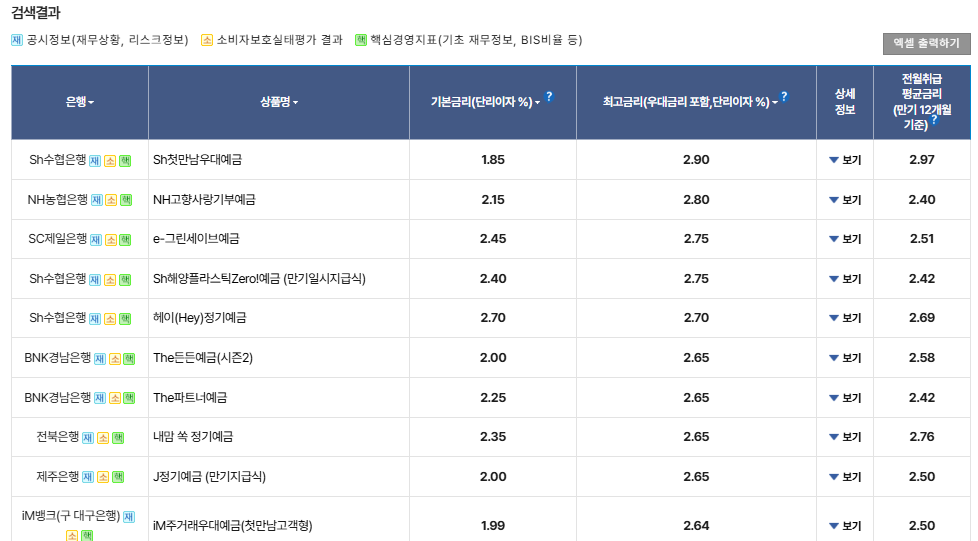Click product name 헤이(Hey)정기예금
This screenshot has width=978, height=541.
tap(200, 318)
